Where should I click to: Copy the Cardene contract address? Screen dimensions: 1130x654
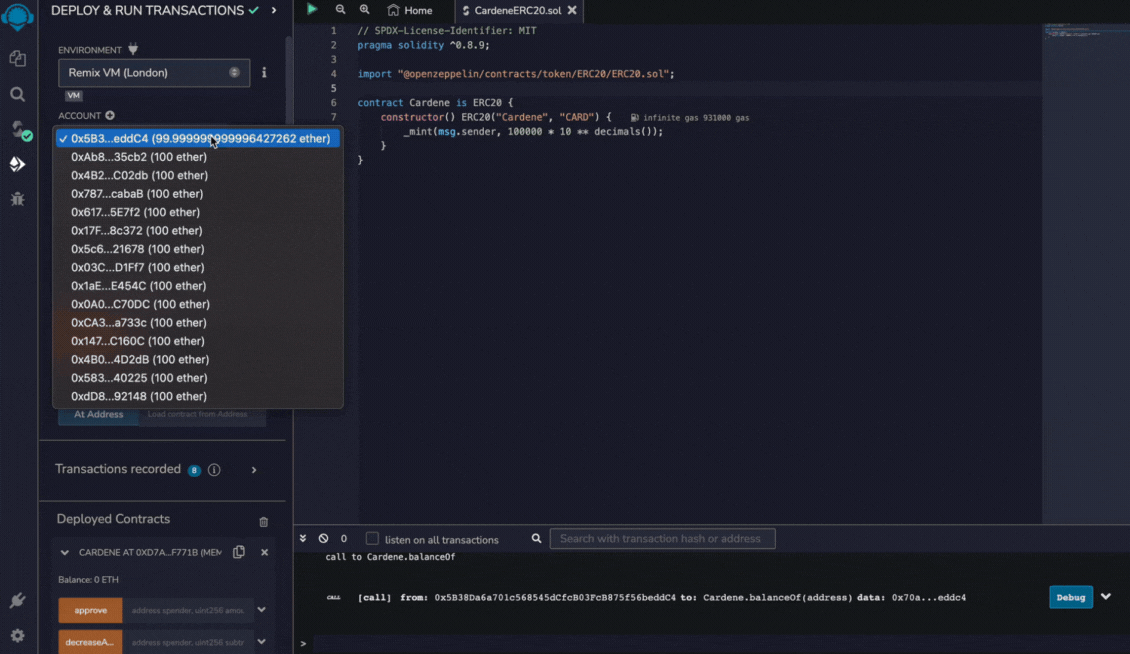pyautogui.click(x=239, y=552)
